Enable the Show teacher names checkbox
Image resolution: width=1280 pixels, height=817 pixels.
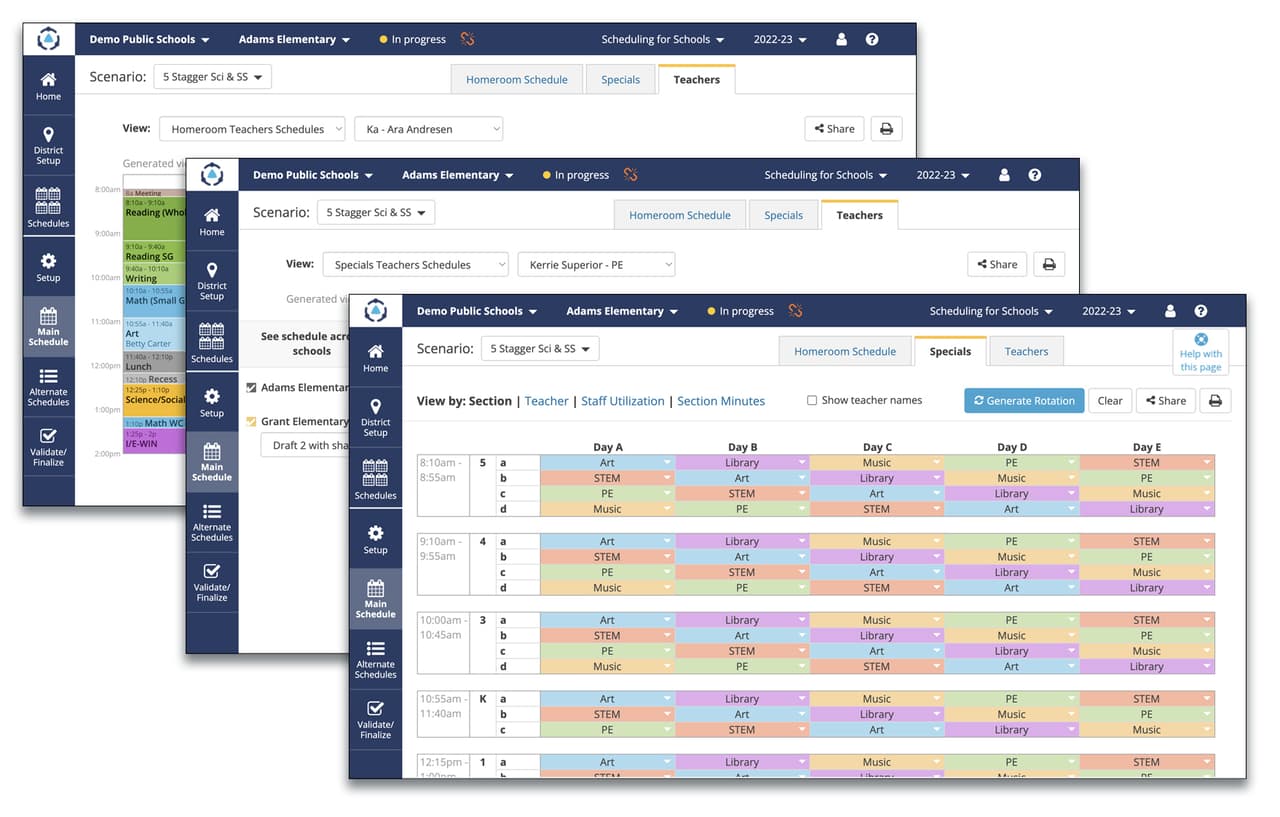tap(812, 401)
